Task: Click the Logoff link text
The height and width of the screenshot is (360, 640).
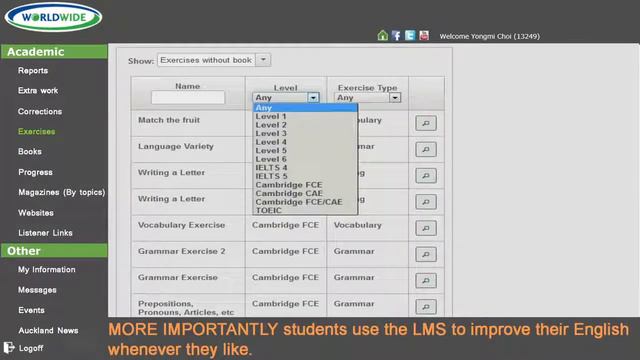Action: coord(31,348)
